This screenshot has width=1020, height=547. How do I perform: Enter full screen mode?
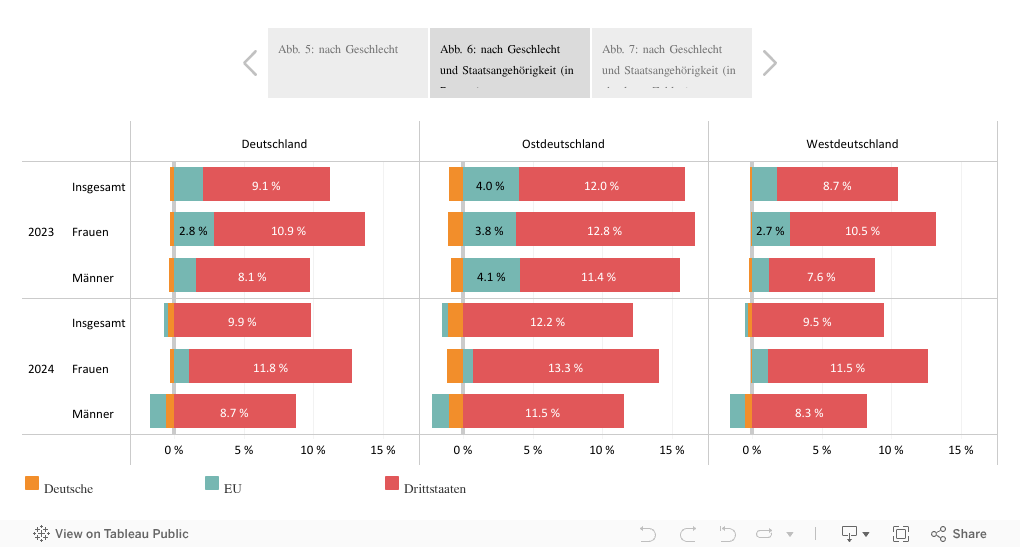click(x=900, y=534)
